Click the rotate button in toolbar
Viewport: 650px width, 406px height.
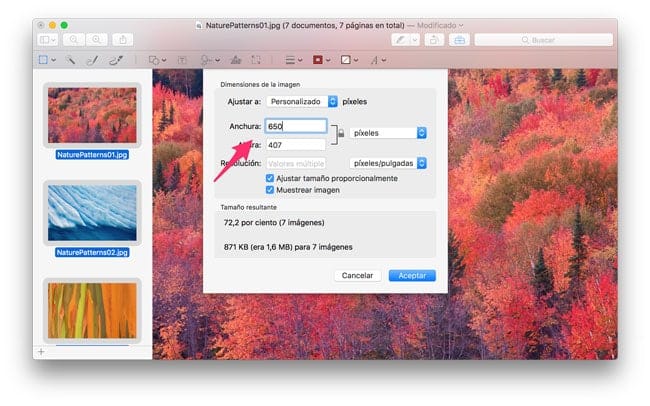(434, 40)
